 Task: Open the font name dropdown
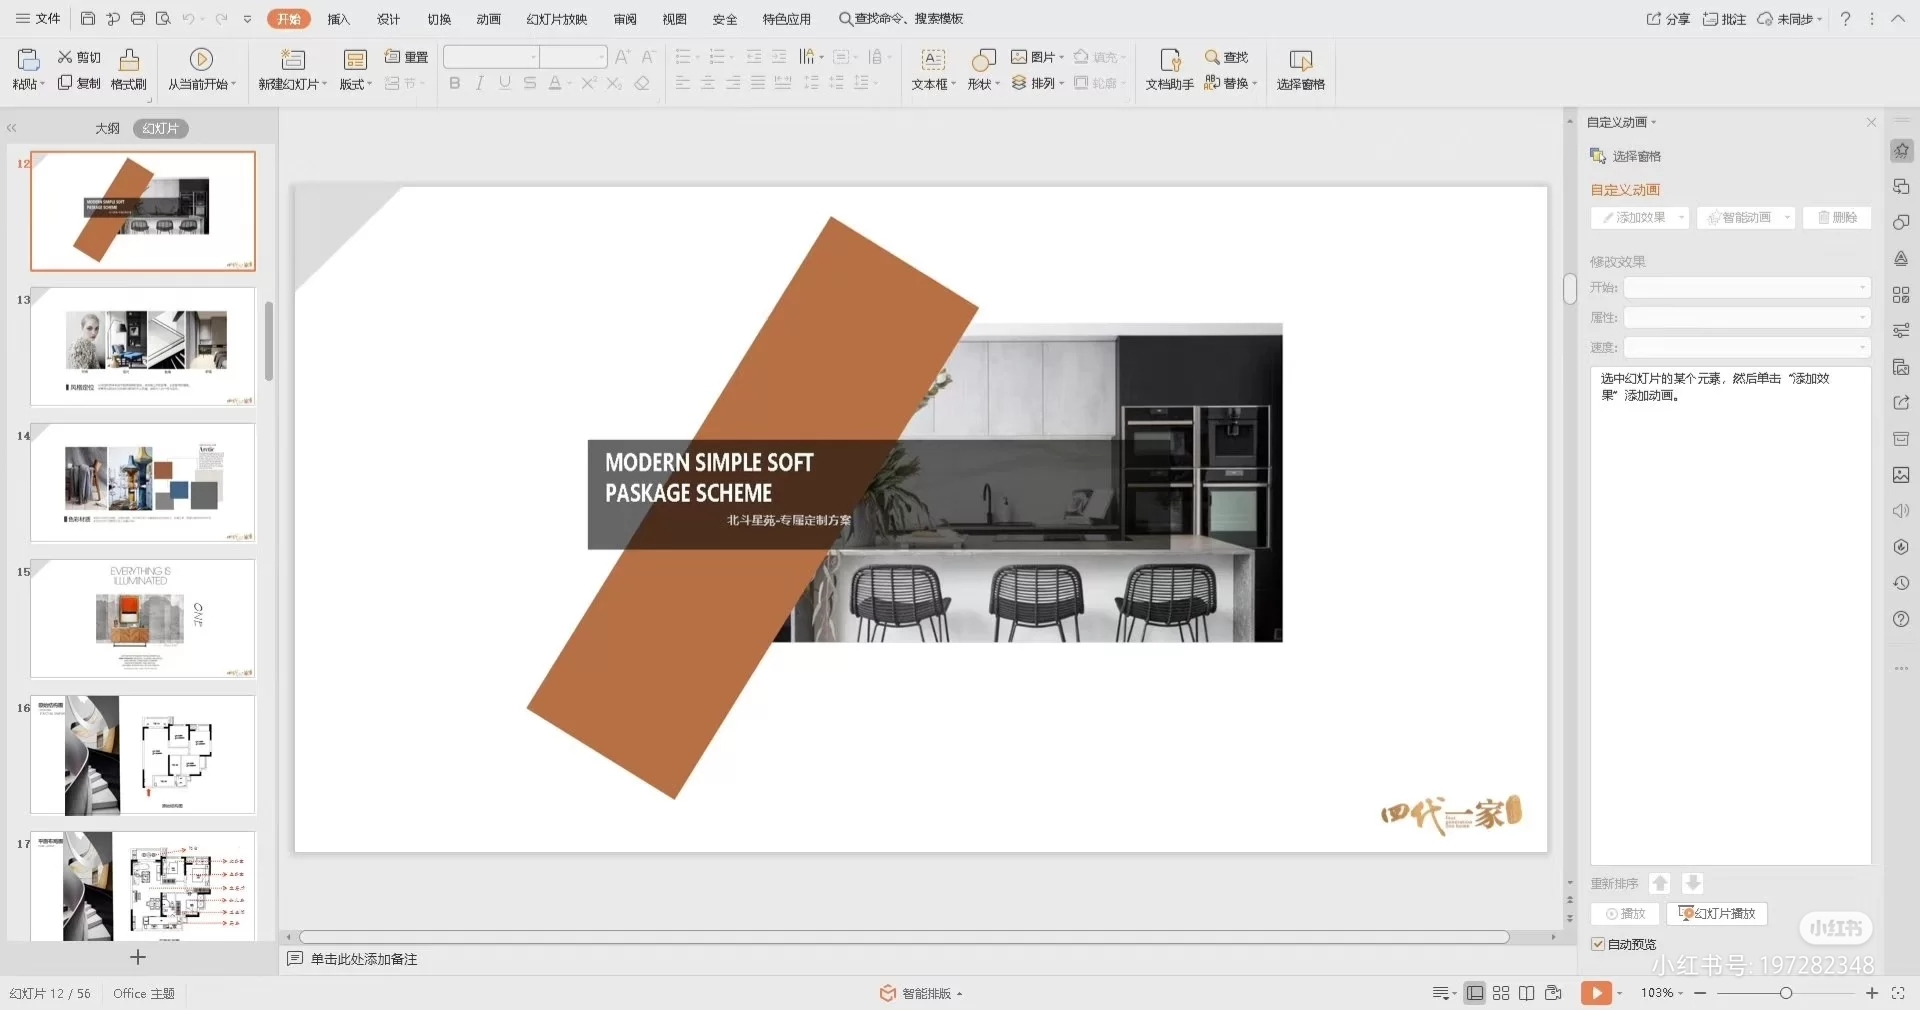click(534, 57)
